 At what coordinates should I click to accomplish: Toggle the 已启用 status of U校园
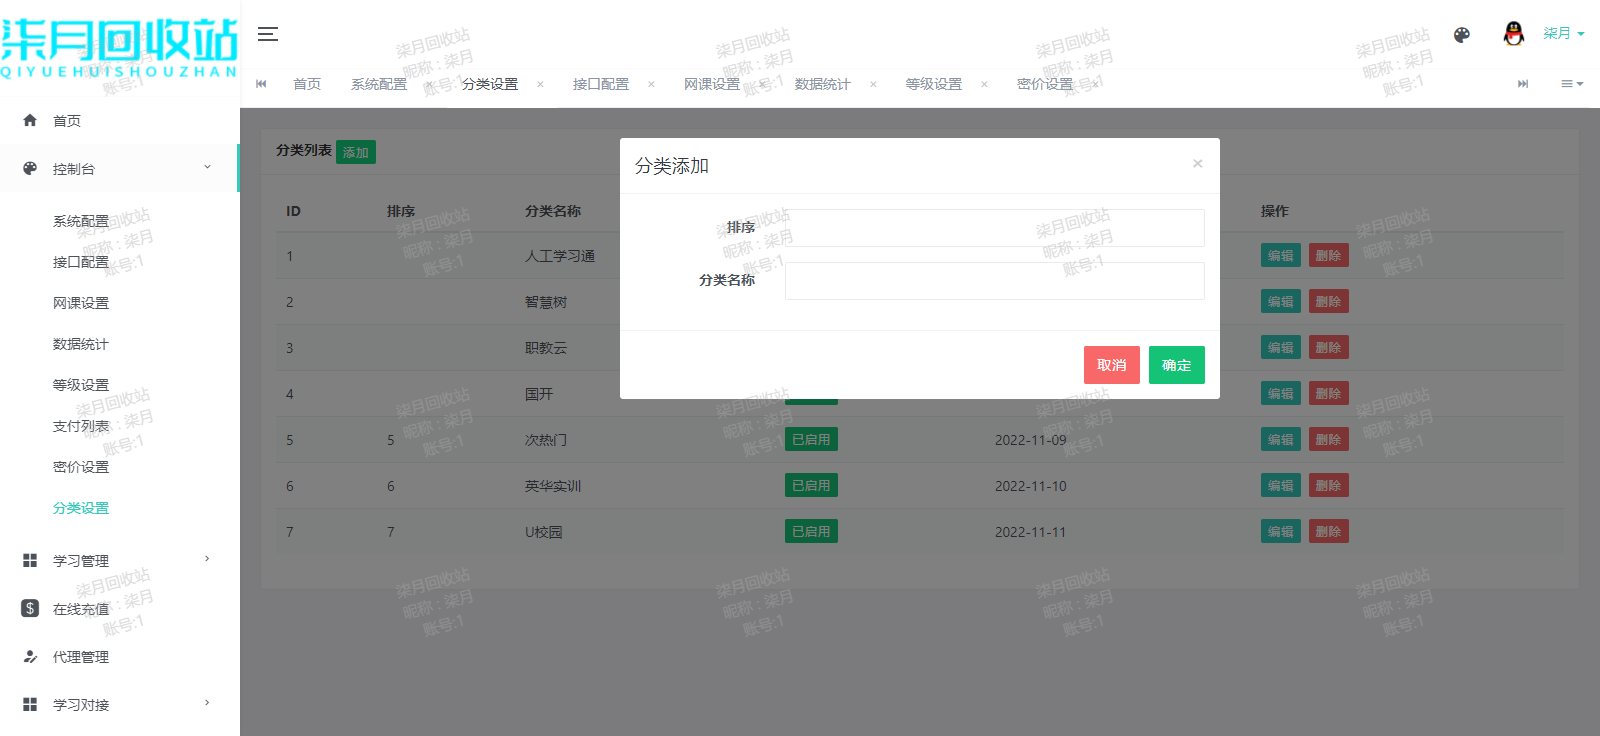coord(811,531)
